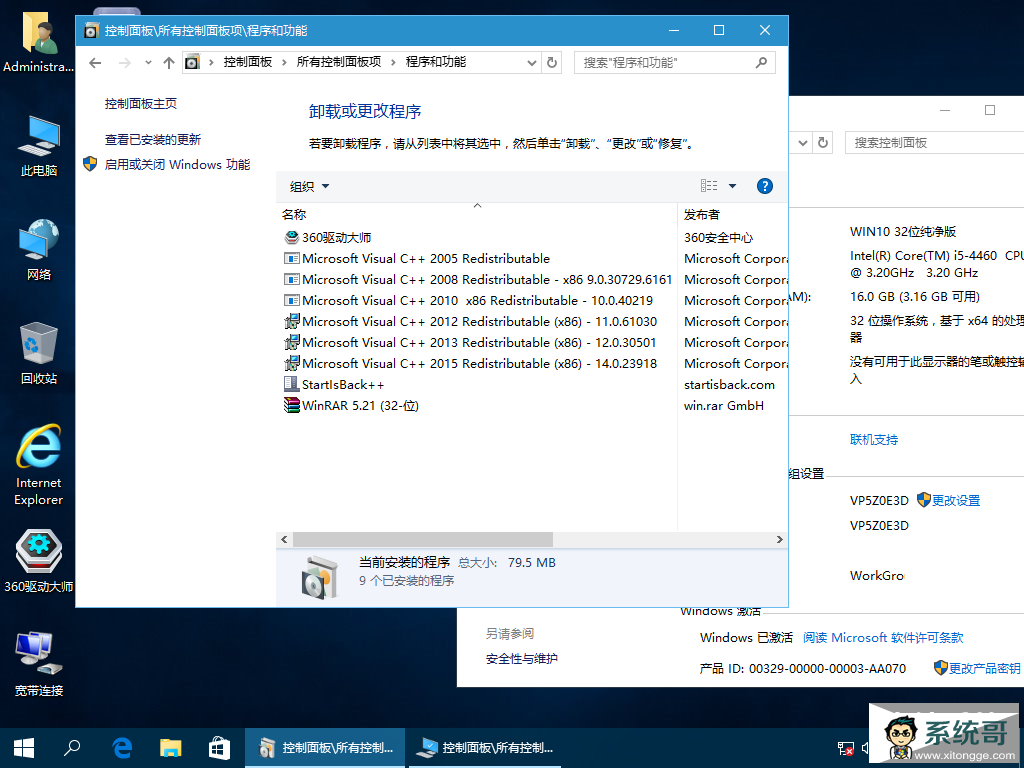Click the control panel icon in the address bar
This screenshot has width=1024, height=768.
pos(192,63)
